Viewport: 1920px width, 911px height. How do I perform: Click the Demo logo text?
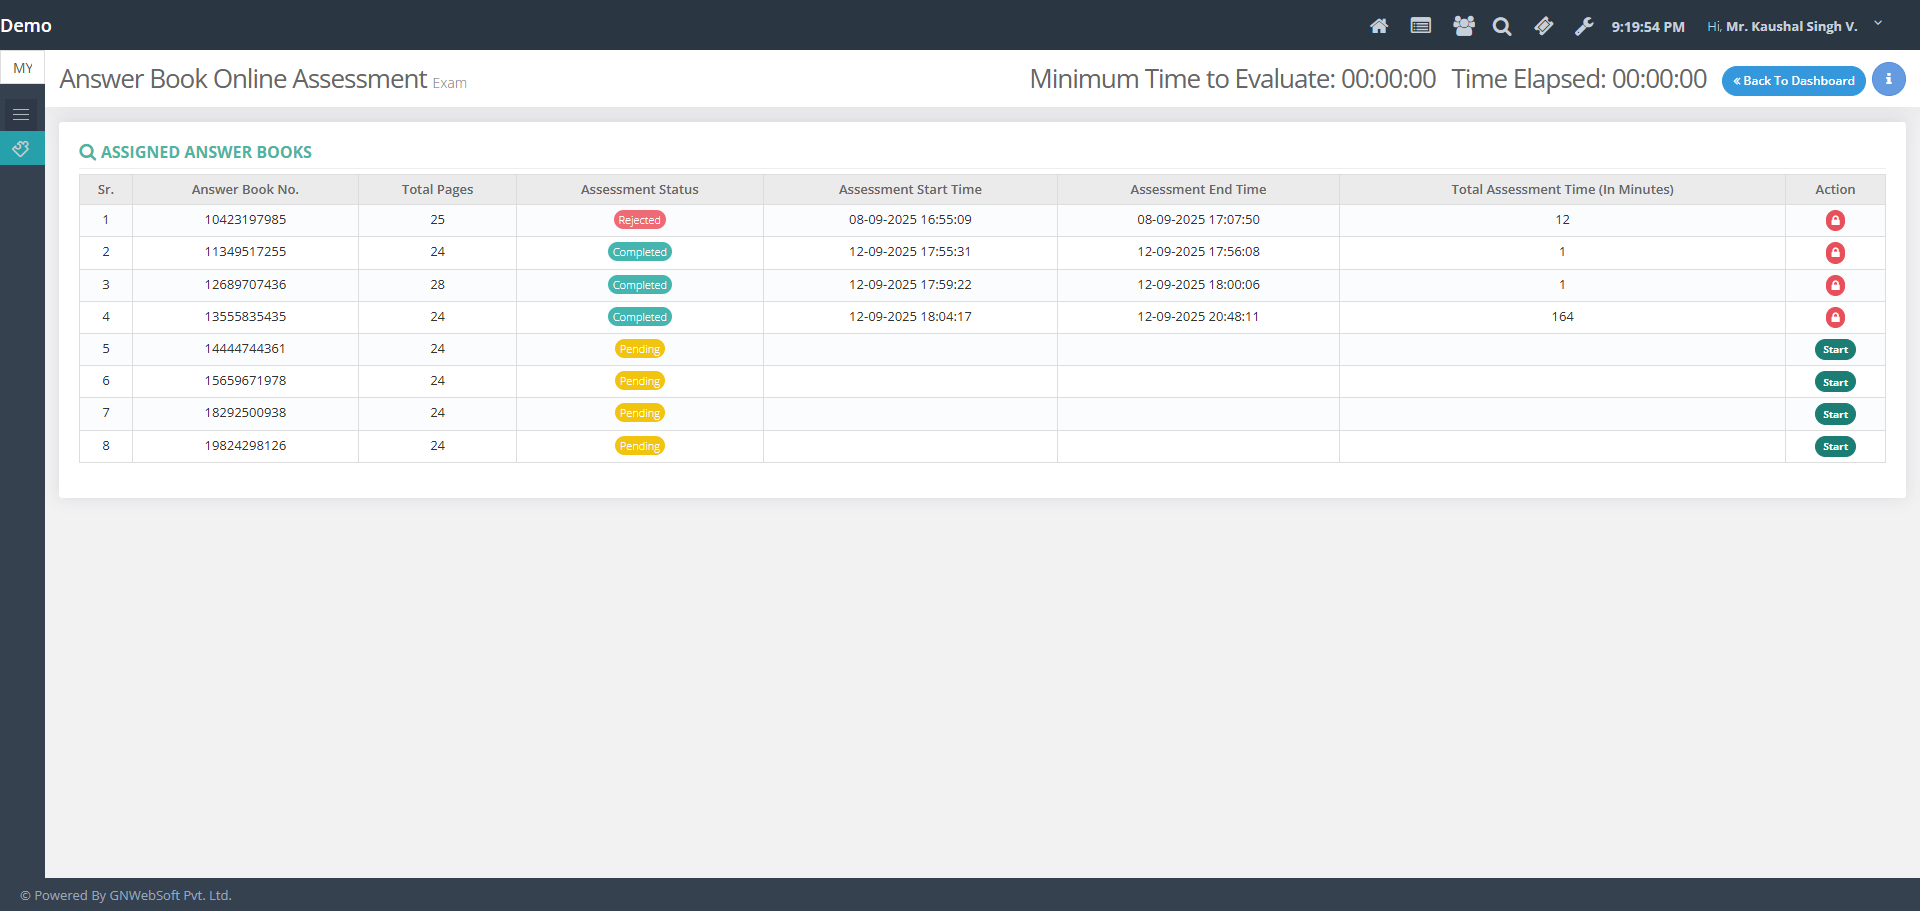[x=26, y=26]
